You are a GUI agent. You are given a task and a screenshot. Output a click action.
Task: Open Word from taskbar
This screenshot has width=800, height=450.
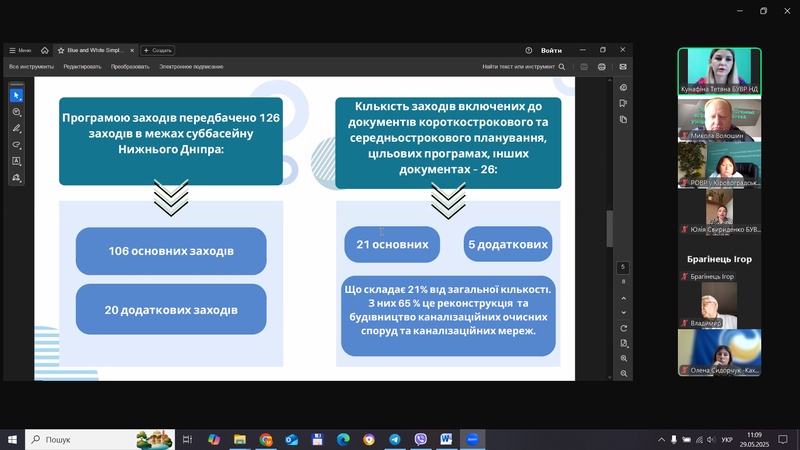coord(446,439)
